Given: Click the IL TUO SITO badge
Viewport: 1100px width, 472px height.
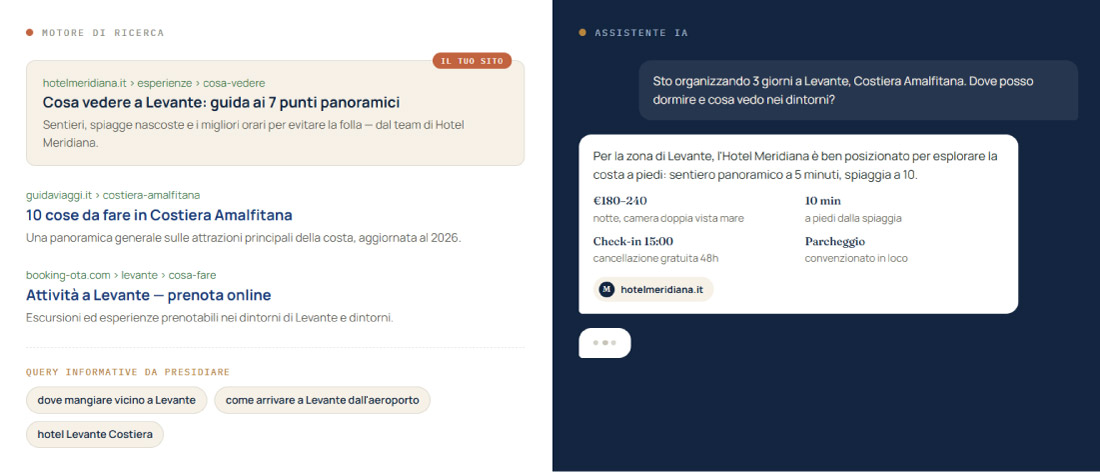Looking at the screenshot, I should click(472, 61).
